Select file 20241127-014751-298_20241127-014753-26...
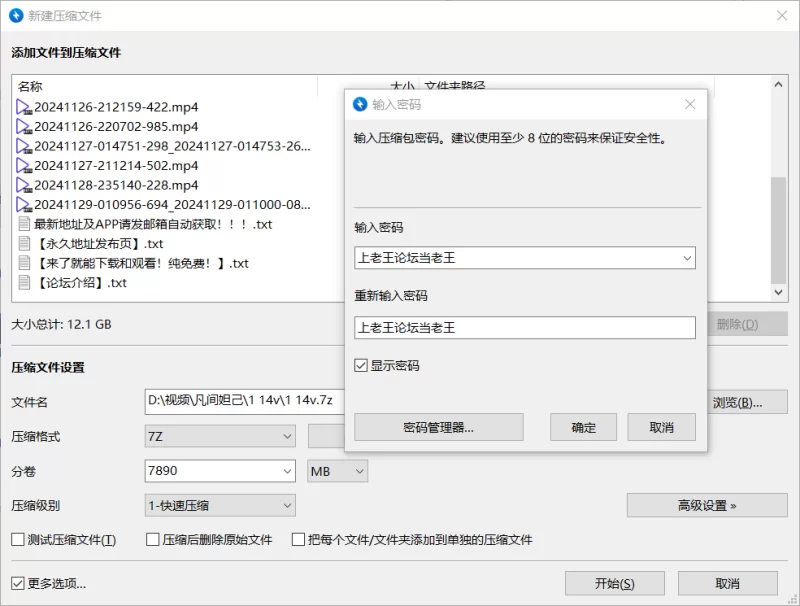The width and height of the screenshot is (800, 606). [172, 146]
